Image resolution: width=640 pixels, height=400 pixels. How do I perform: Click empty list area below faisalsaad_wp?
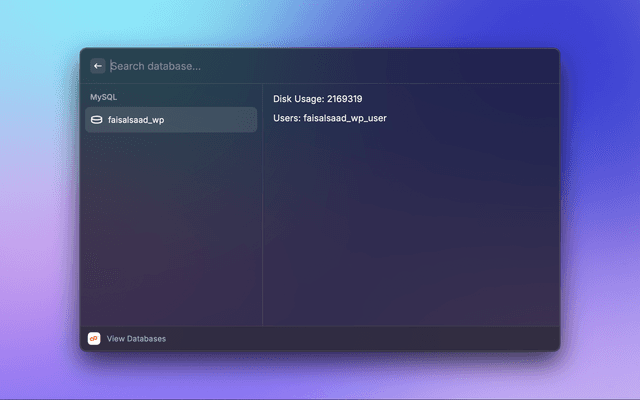(x=170, y=230)
